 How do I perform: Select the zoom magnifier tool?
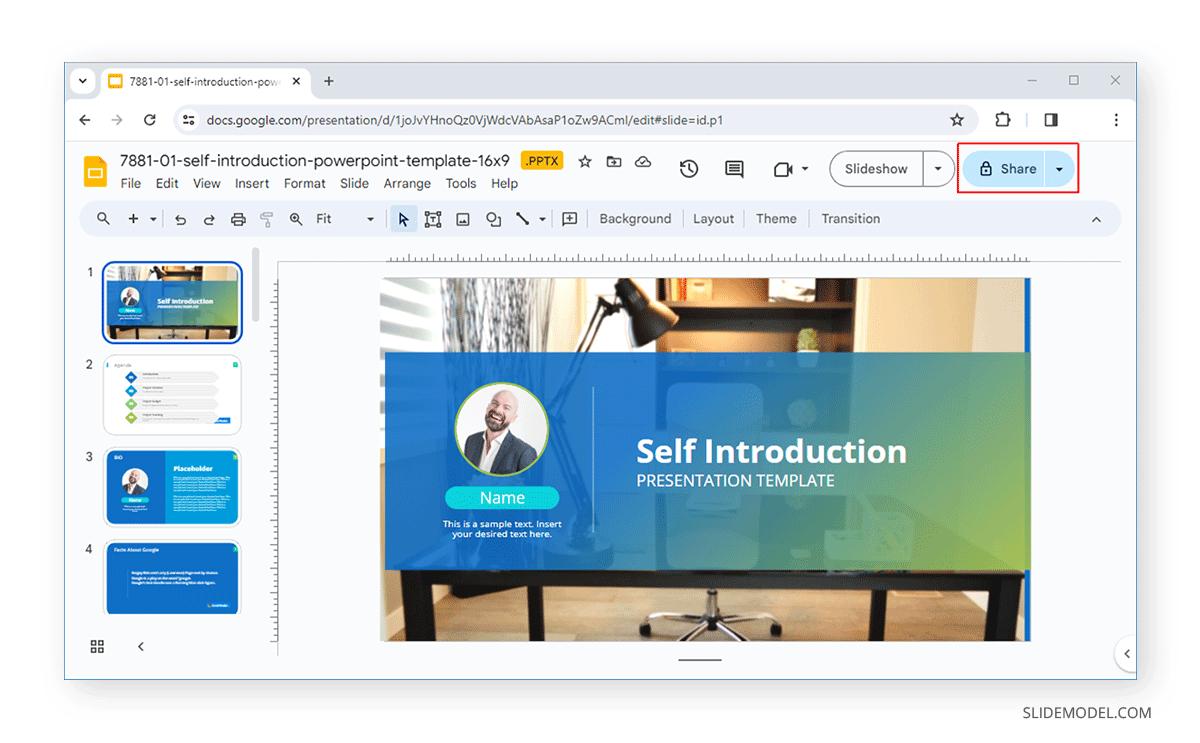coord(296,219)
